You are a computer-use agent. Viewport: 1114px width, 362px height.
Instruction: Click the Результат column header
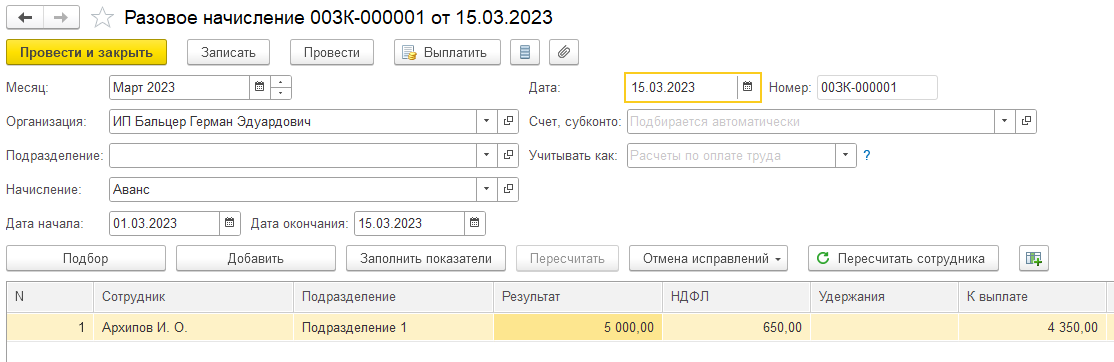point(578,297)
